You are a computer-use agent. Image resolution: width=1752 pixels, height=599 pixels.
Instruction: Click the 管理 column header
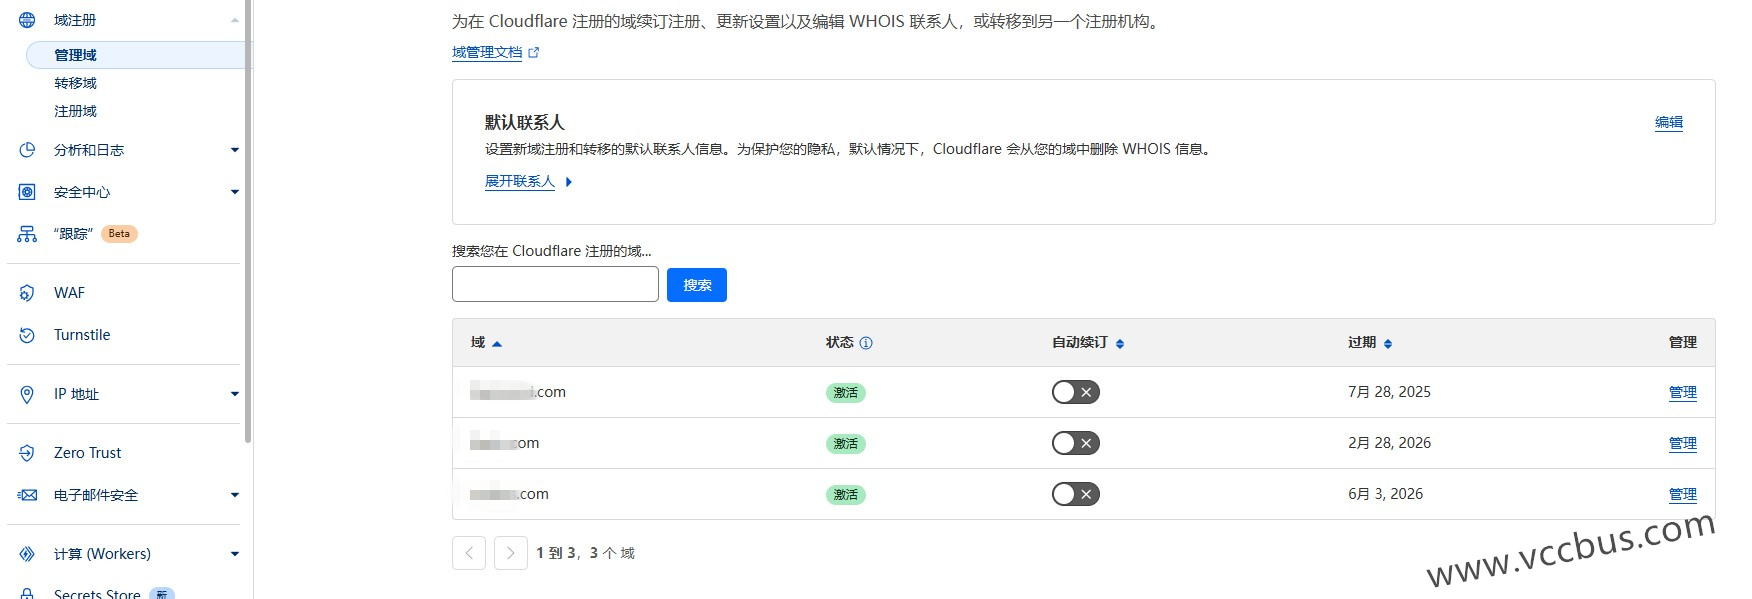pos(1683,342)
